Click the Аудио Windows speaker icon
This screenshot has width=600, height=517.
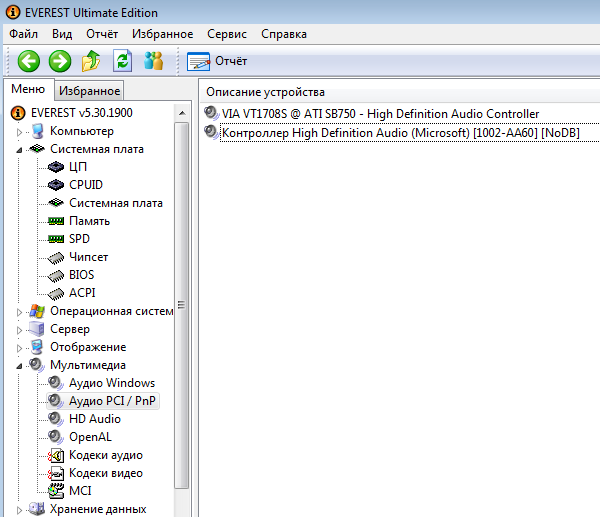pyautogui.click(x=56, y=383)
